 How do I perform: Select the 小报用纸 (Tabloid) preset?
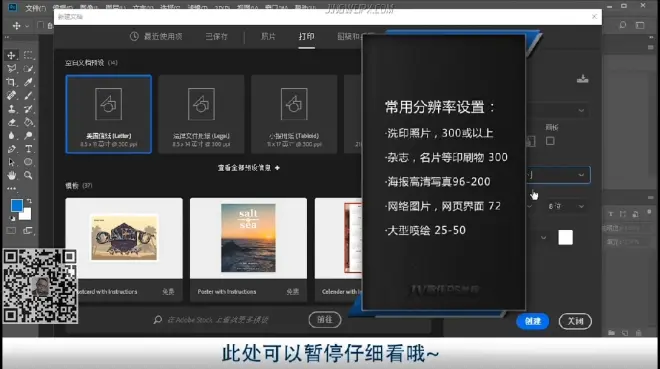(294, 114)
